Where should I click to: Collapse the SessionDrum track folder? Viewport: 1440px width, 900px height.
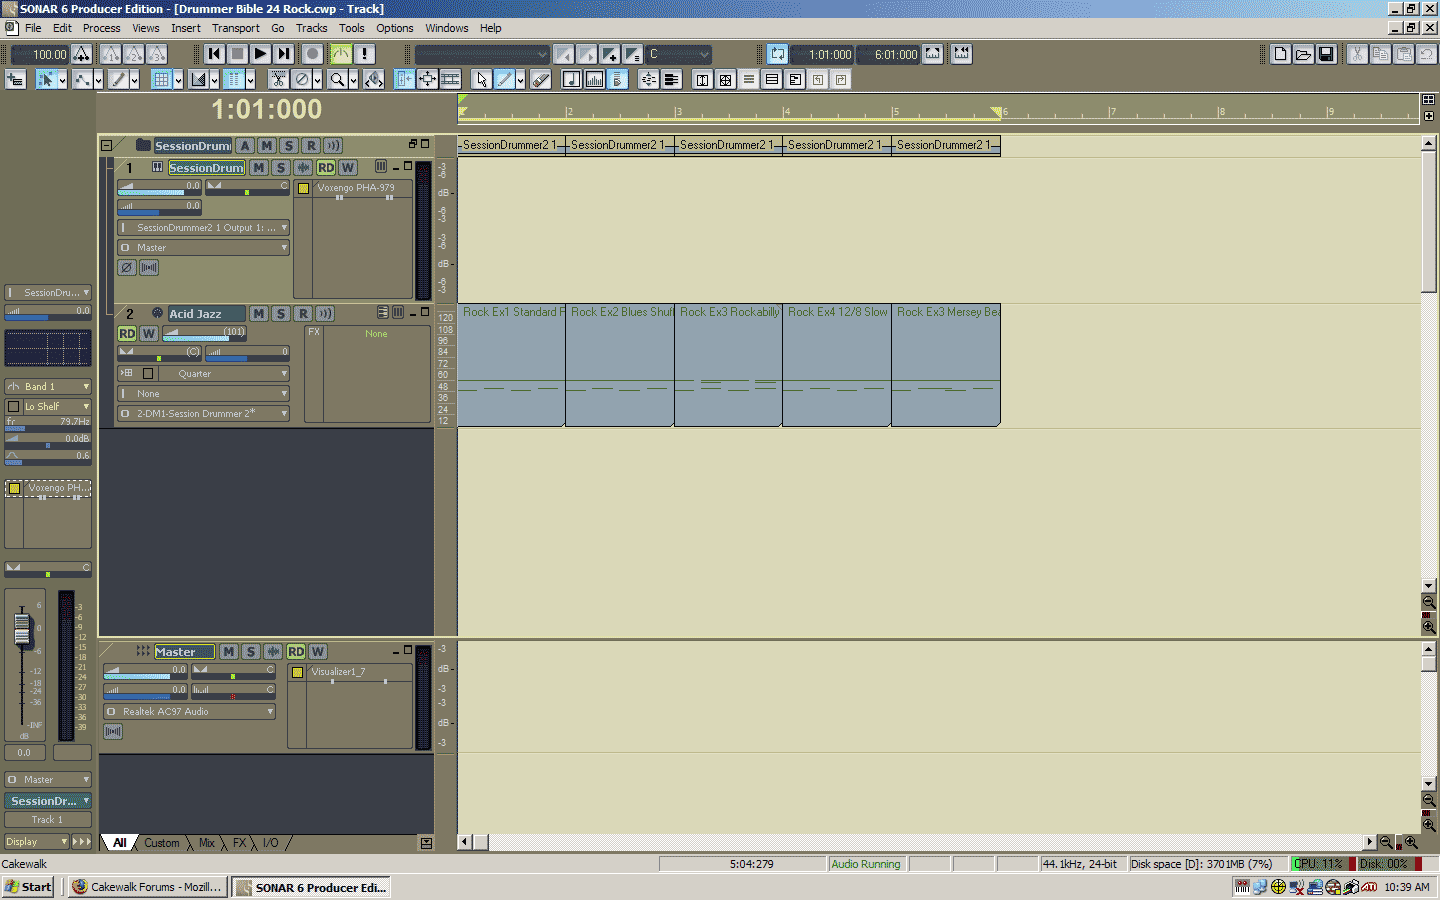tap(106, 146)
